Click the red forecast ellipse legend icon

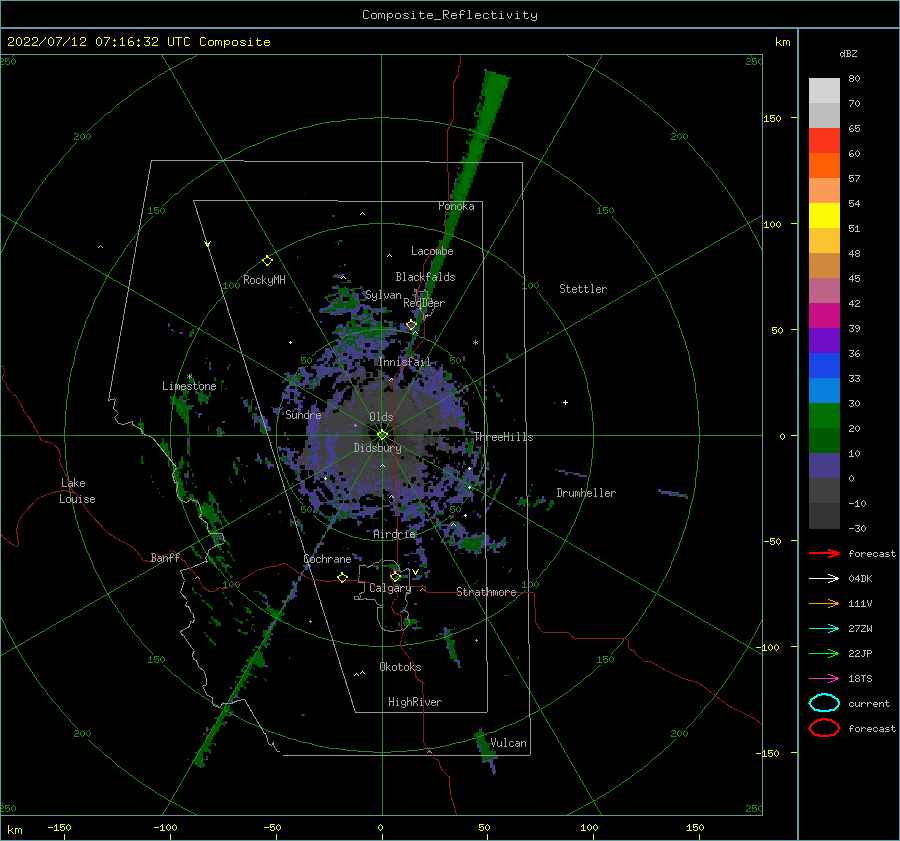[x=824, y=728]
